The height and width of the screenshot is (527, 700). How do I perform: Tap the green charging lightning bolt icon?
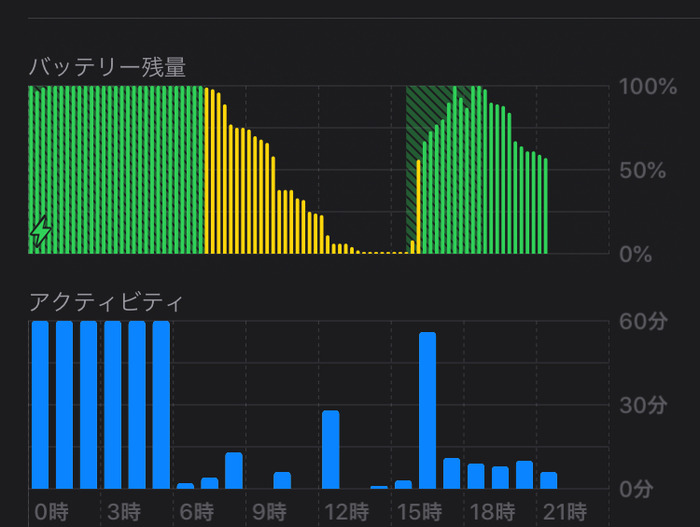pos(41,231)
